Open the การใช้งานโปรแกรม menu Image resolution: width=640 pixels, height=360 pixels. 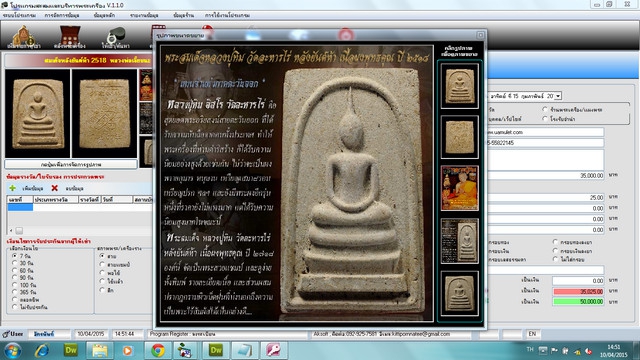pyautogui.click(x=227, y=15)
